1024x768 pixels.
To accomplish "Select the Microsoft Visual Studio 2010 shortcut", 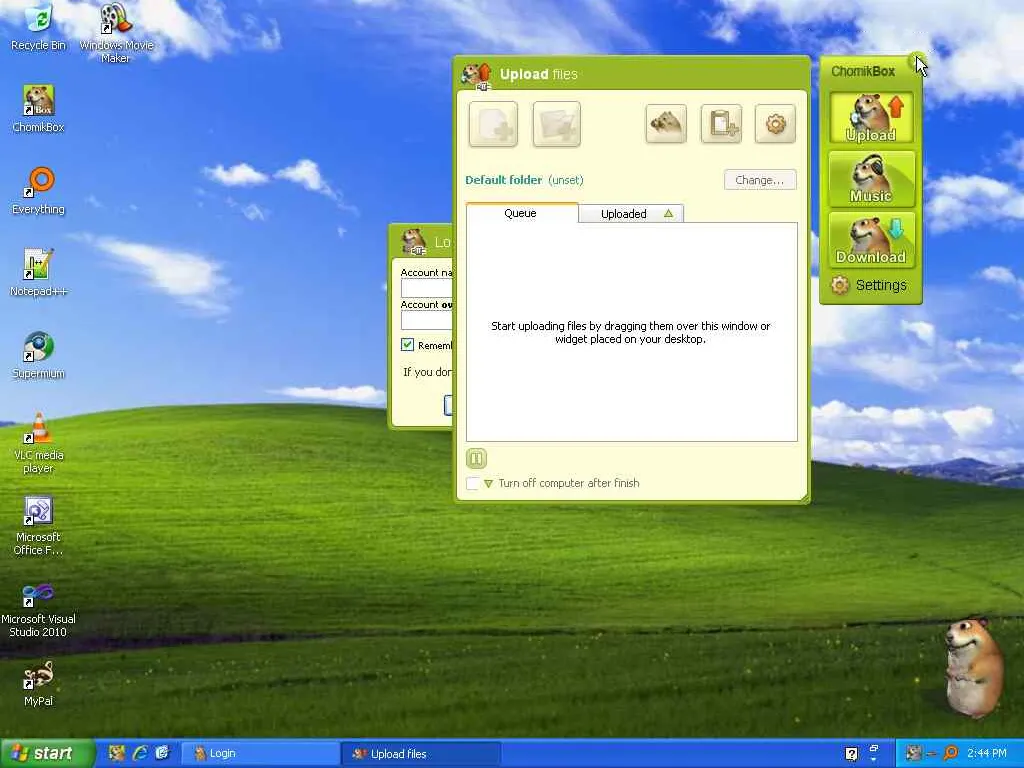I will coord(39,608).
